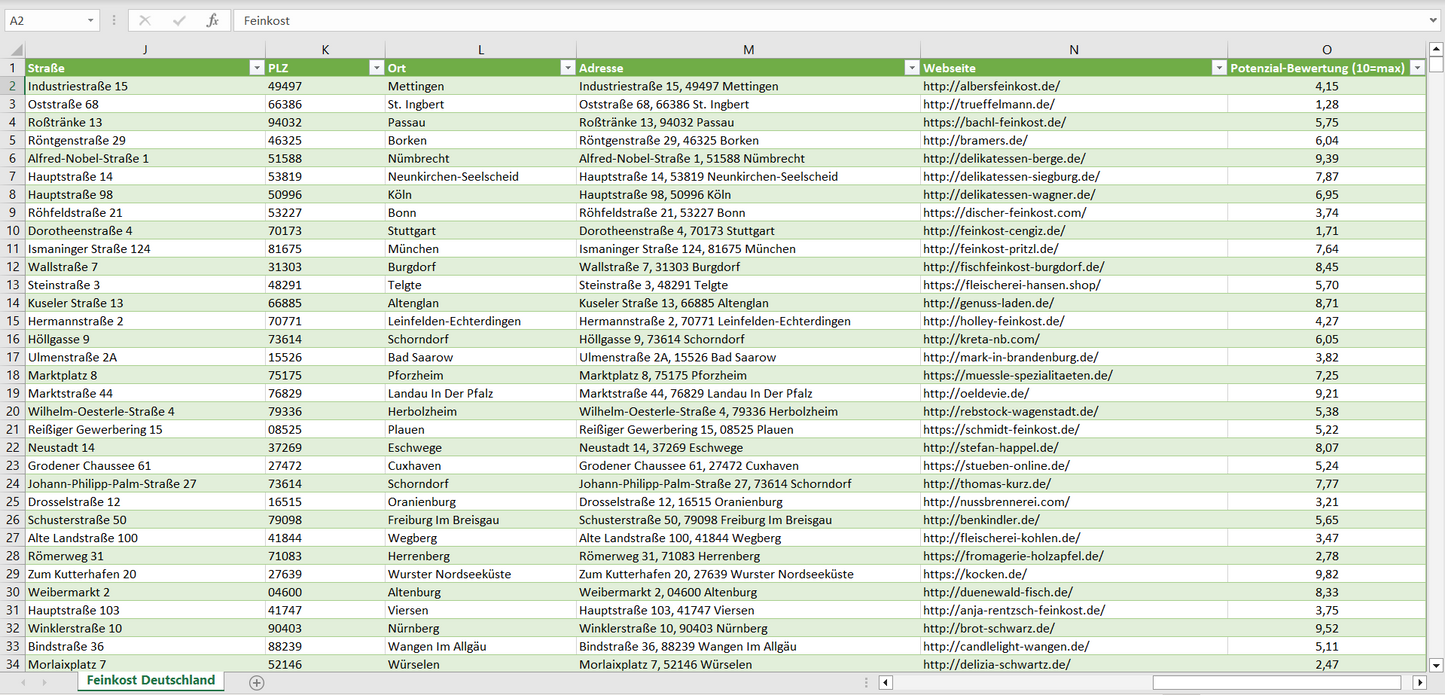Click the vertical scrollbar down arrow
The width and height of the screenshot is (1445, 695).
(x=1436, y=664)
